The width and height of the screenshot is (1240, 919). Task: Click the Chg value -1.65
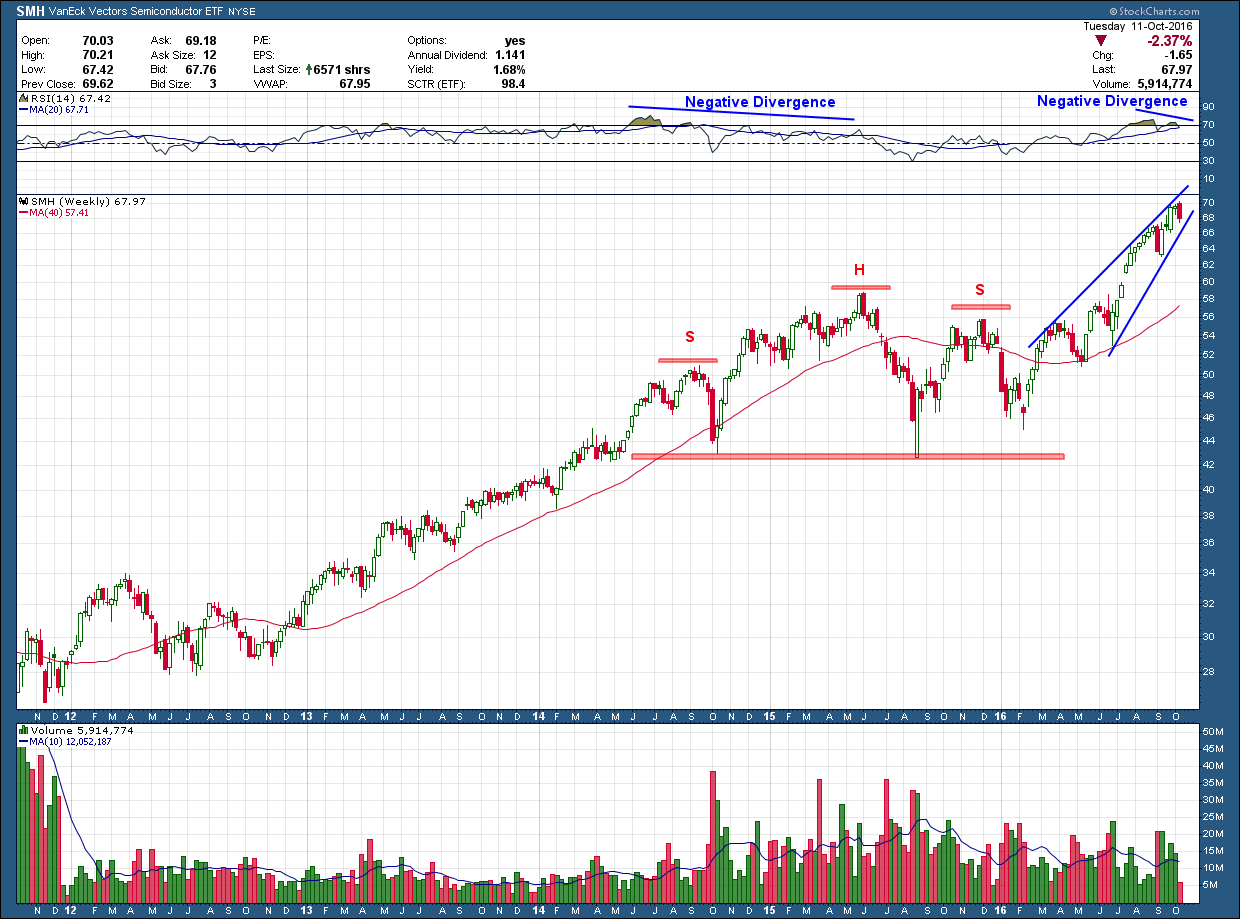point(1177,55)
